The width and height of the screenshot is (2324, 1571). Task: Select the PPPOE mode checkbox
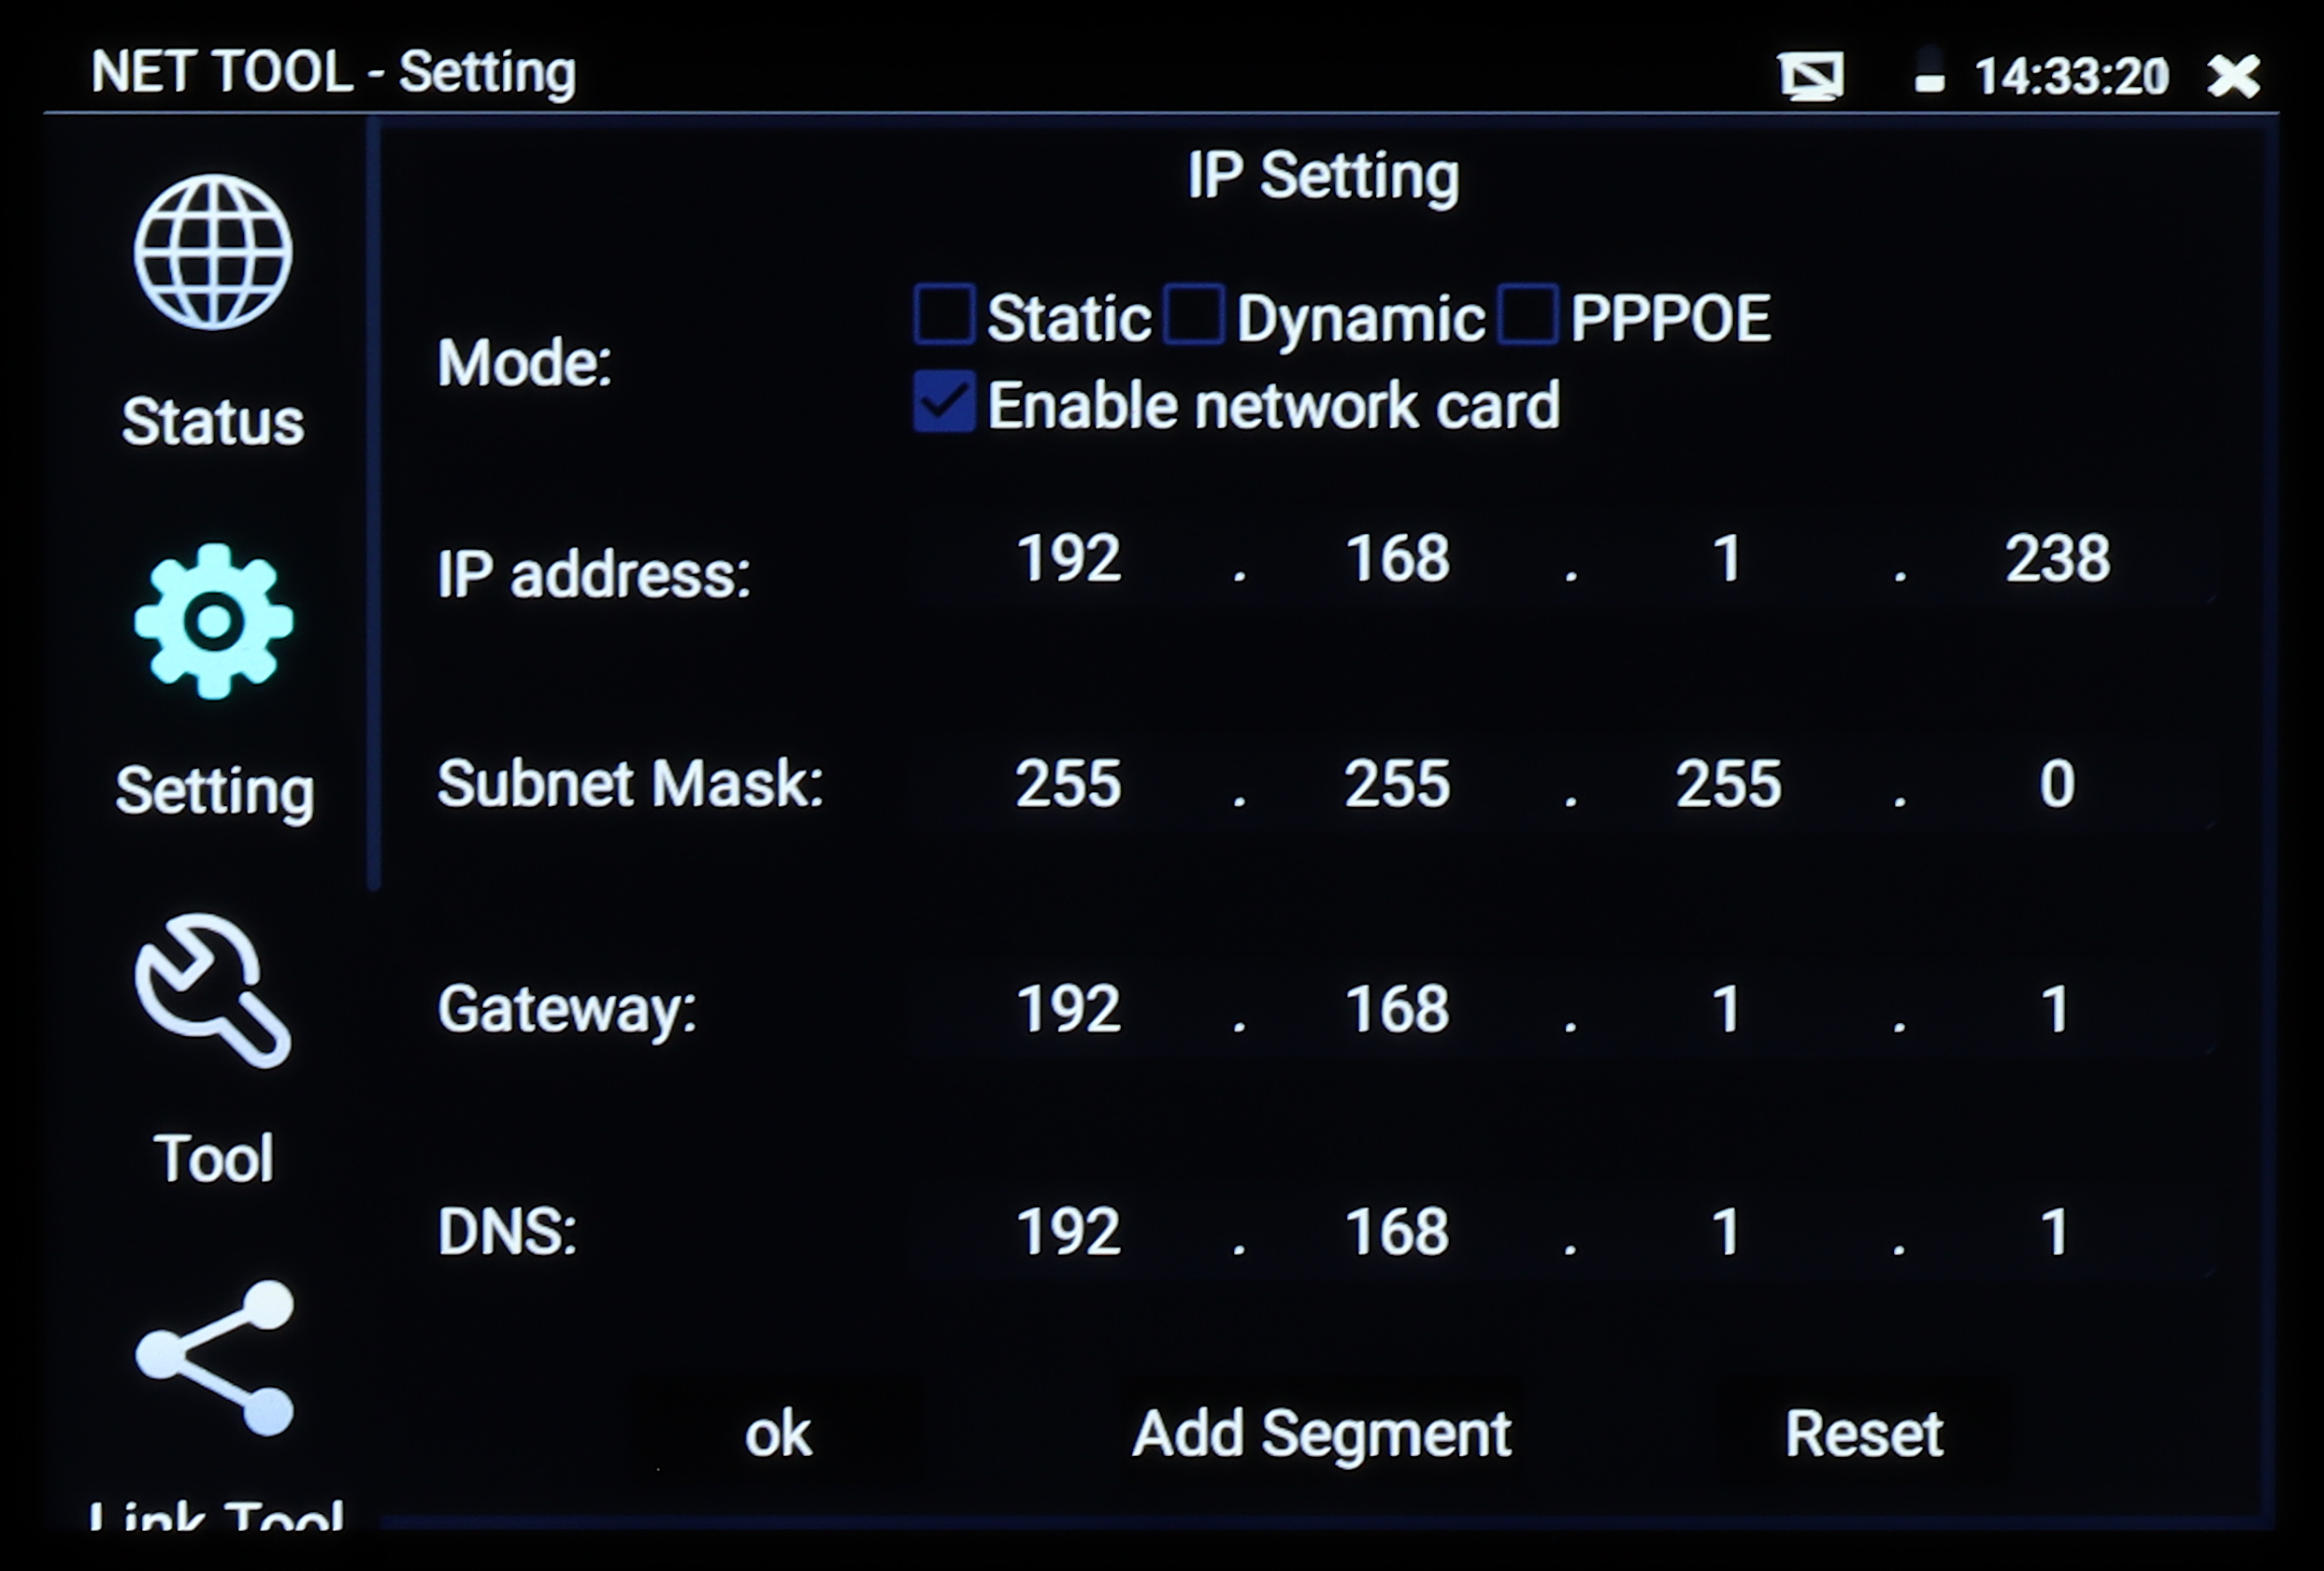point(1527,315)
